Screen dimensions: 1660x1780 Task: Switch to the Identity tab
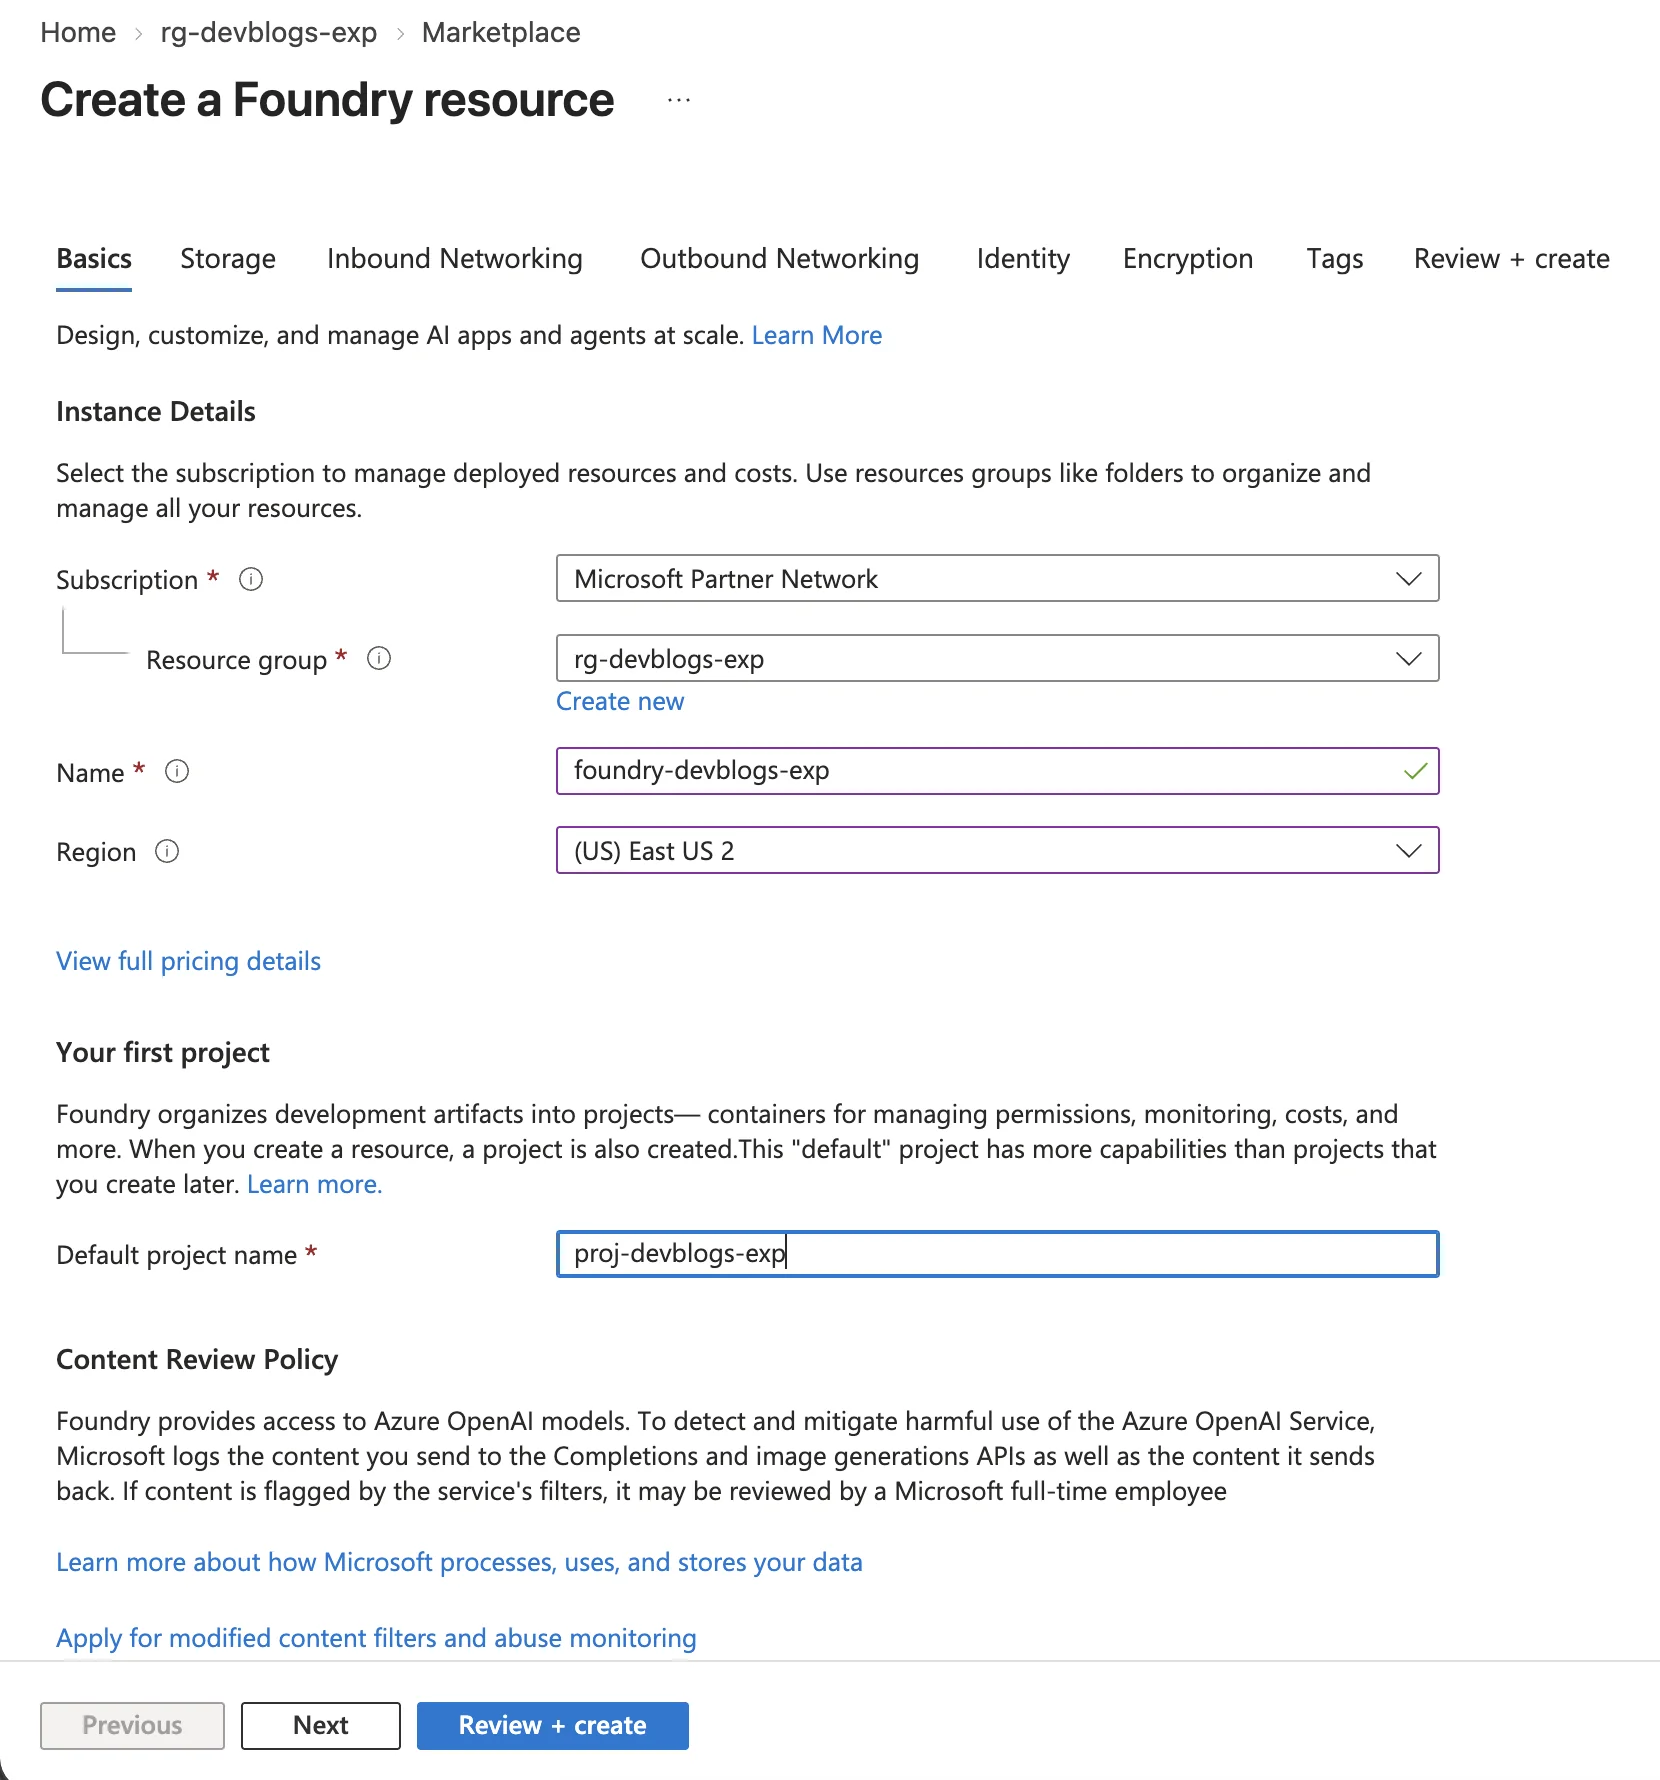(x=1023, y=259)
